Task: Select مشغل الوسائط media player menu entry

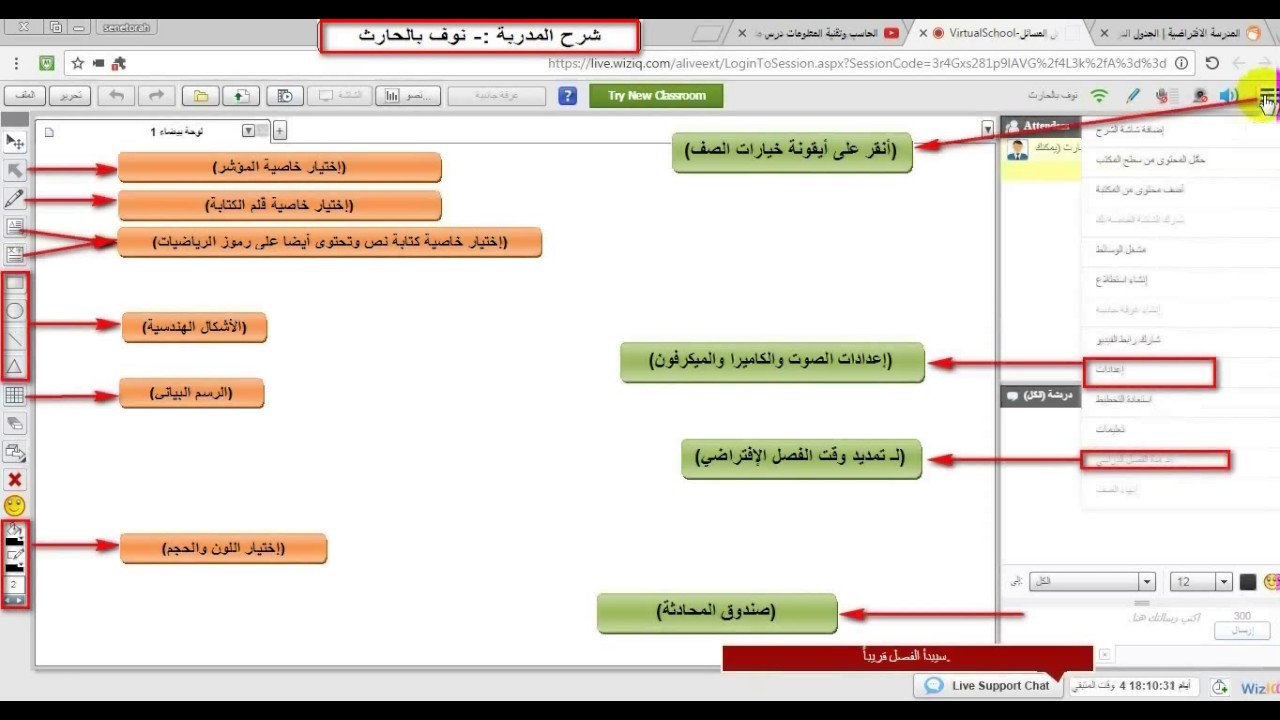Action: click(x=1120, y=249)
